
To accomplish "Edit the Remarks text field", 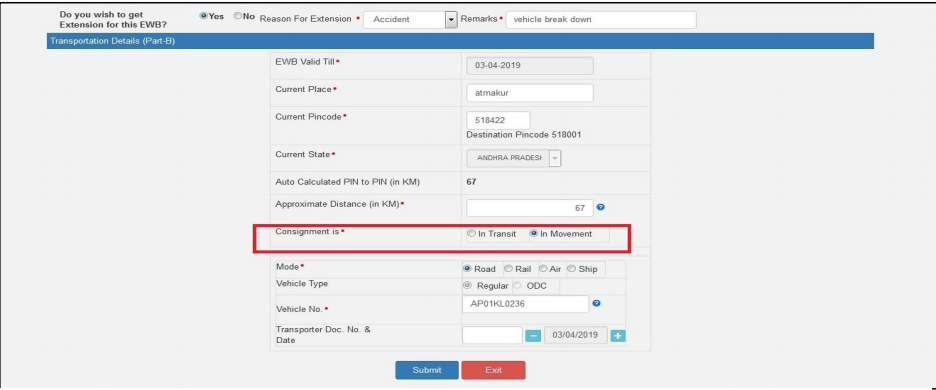I will [x=601, y=20].
